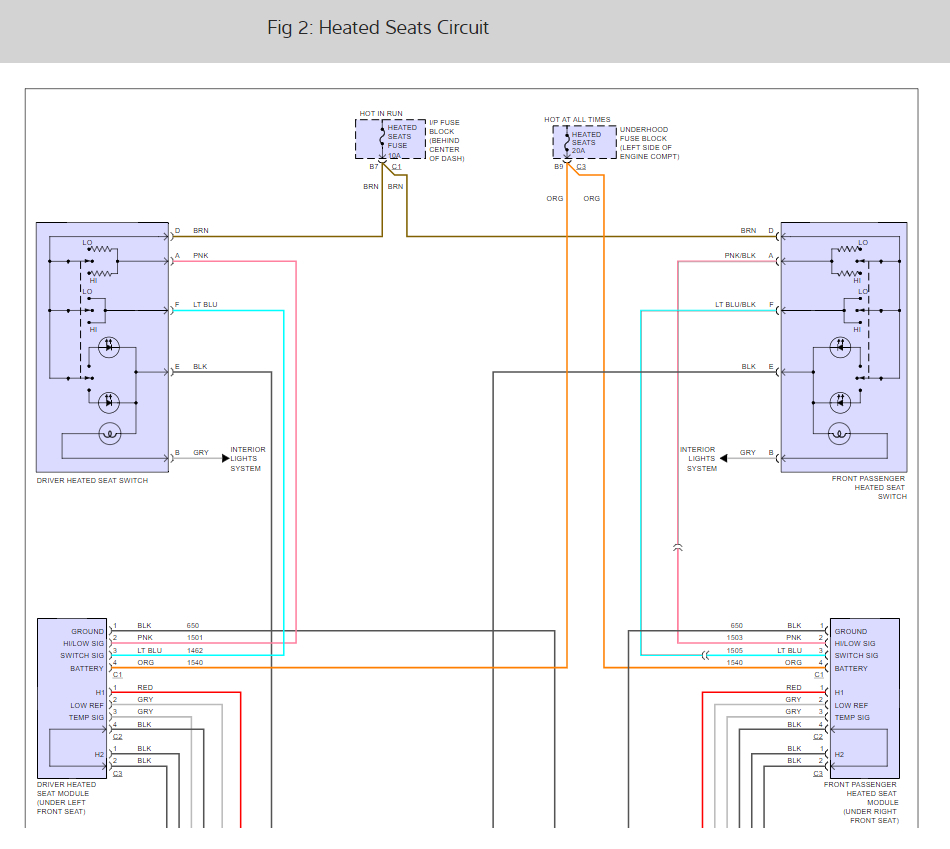Click the HOT AT ALL TIMES label

click(577, 120)
